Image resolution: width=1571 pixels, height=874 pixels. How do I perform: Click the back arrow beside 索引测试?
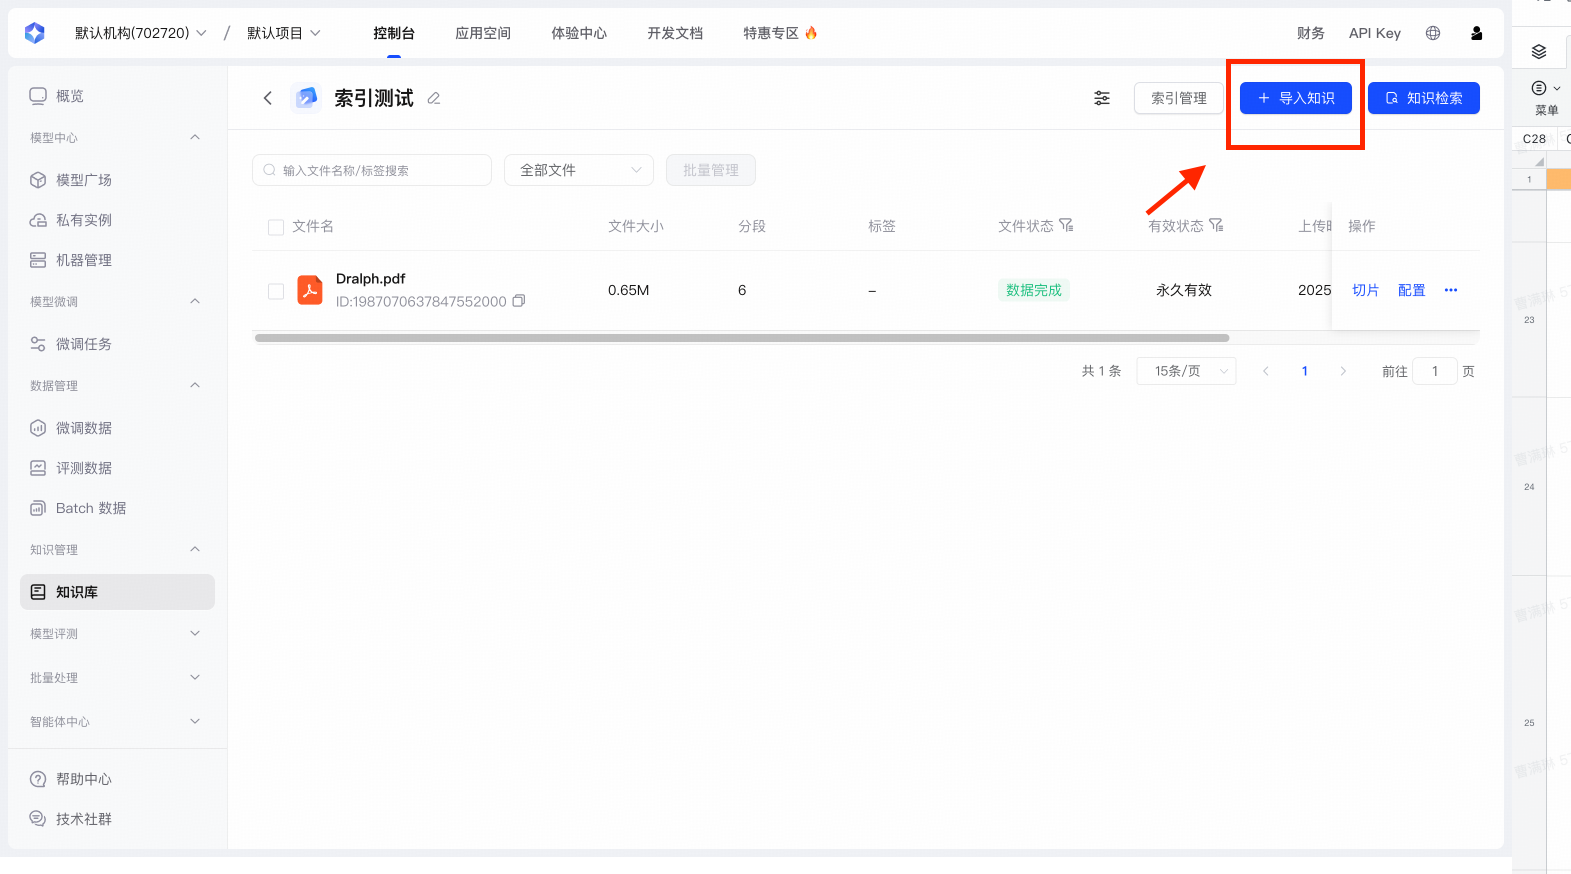[x=267, y=98]
